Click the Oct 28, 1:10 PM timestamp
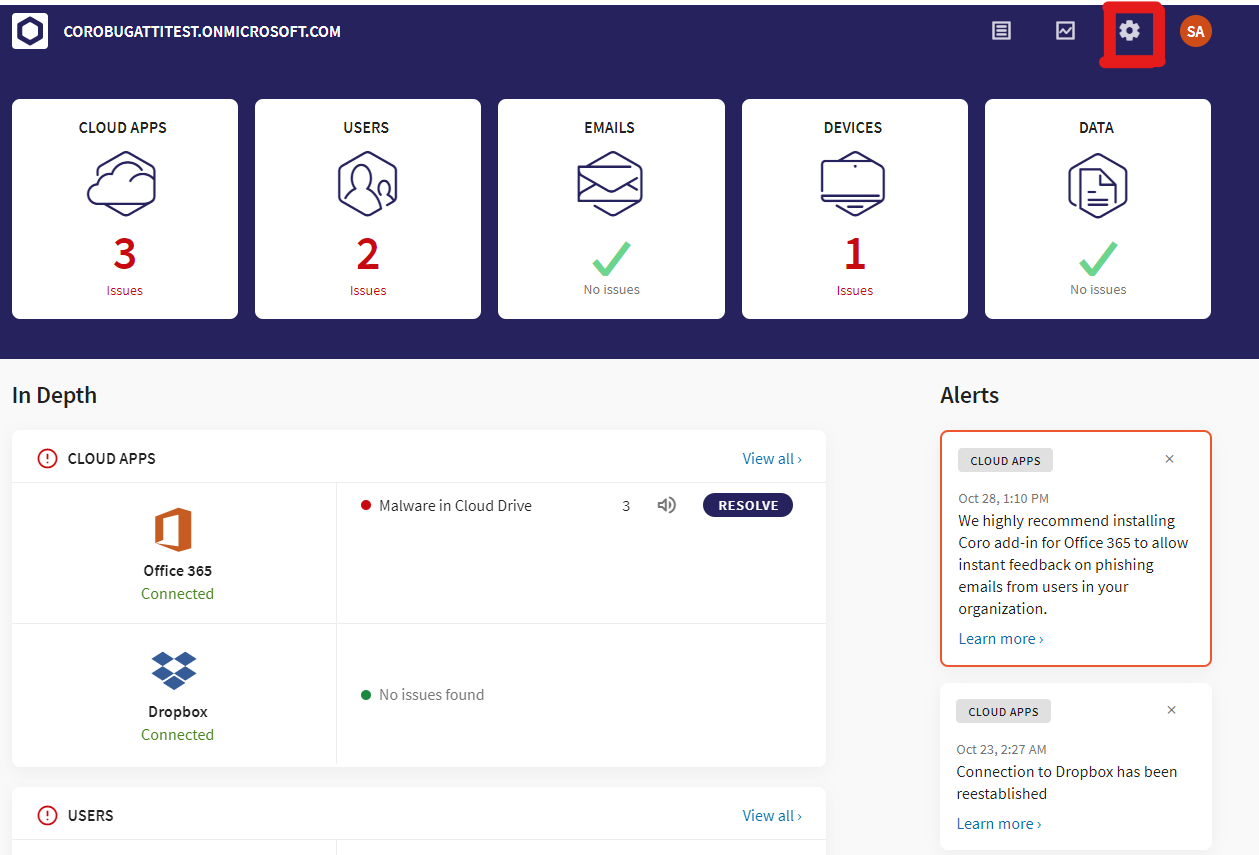 tap(1003, 498)
